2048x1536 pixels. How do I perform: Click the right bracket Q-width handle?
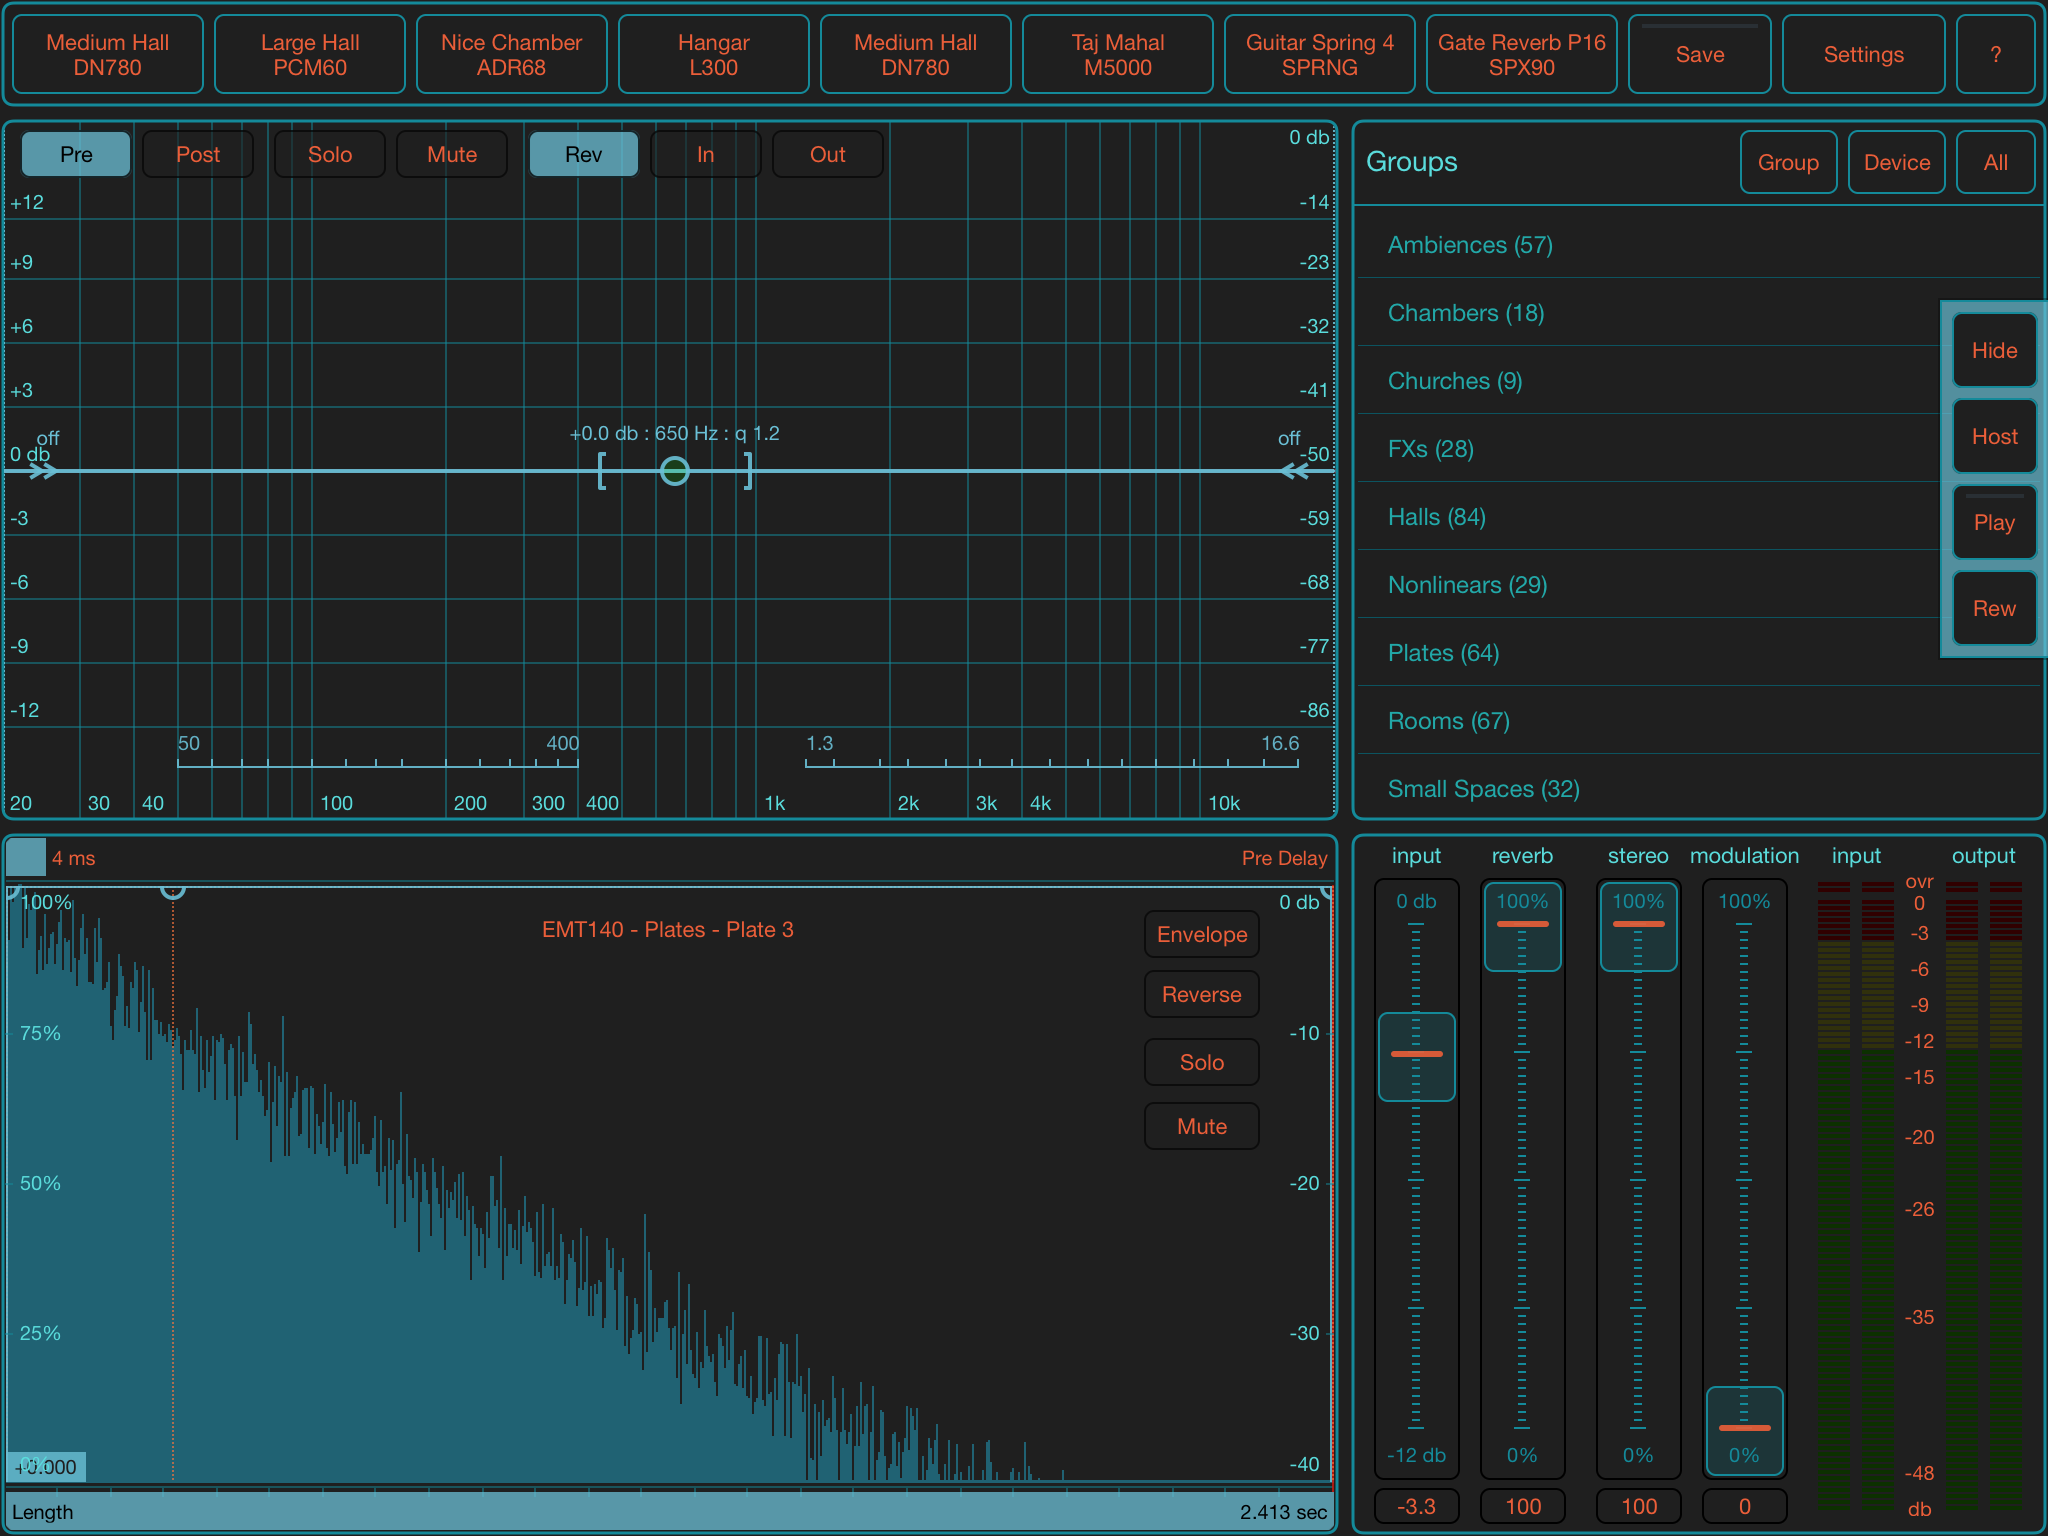pos(748,471)
